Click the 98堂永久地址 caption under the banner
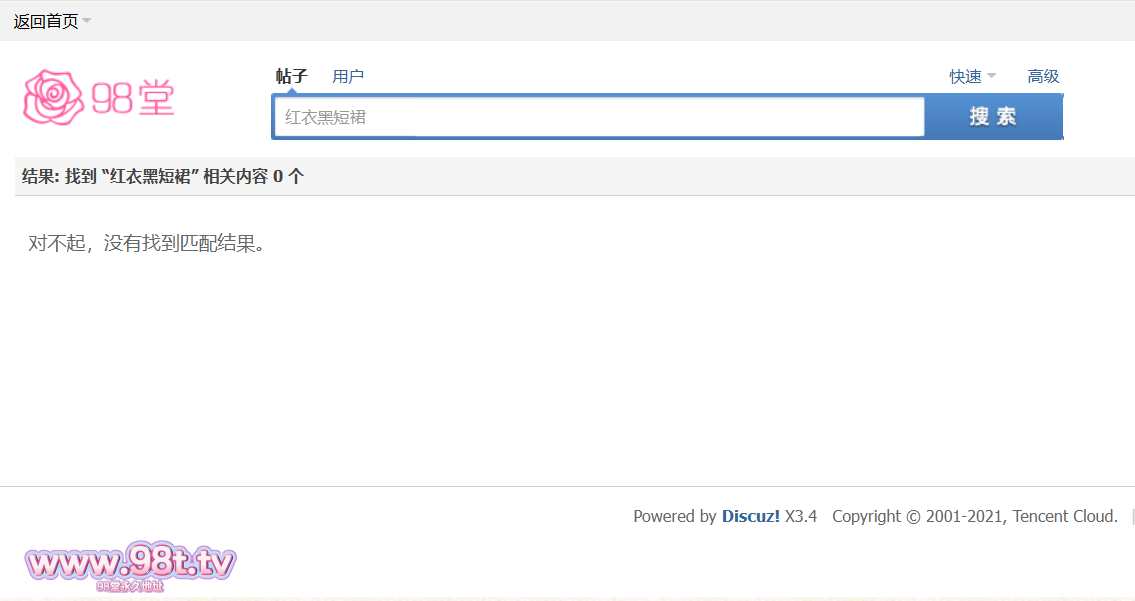 click(x=130, y=586)
